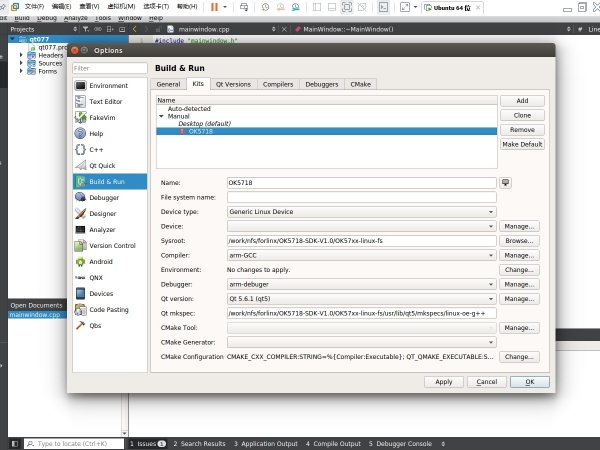This screenshot has height=450, width=600.
Task: Click the kit icon button beside Name
Action: click(506, 183)
